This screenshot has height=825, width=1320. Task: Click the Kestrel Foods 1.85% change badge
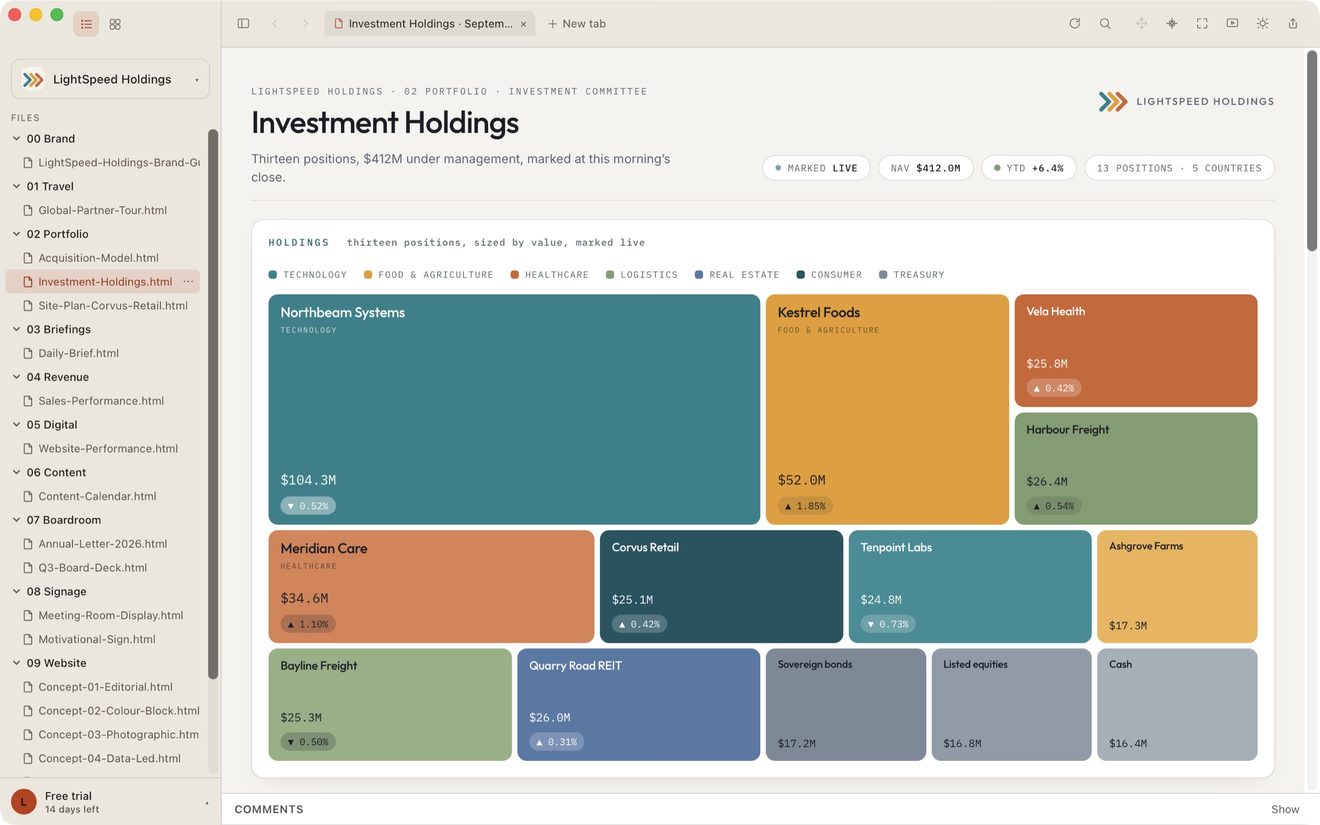click(x=805, y=506)
